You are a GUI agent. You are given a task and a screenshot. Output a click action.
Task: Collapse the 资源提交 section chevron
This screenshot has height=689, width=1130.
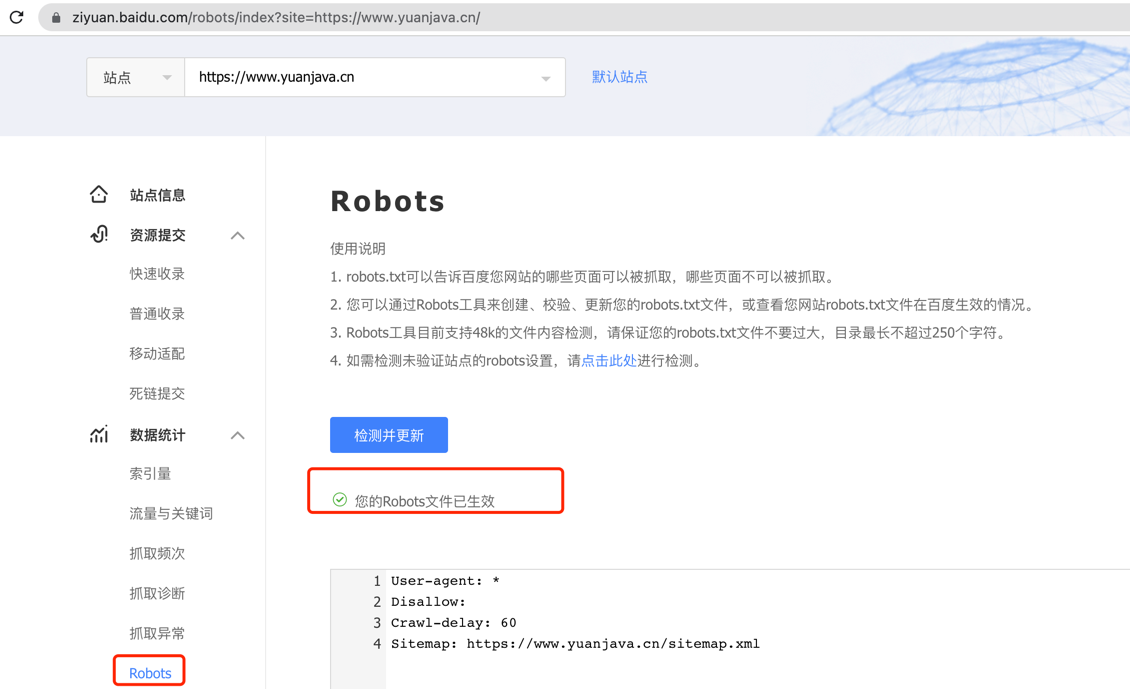(237, 235)
